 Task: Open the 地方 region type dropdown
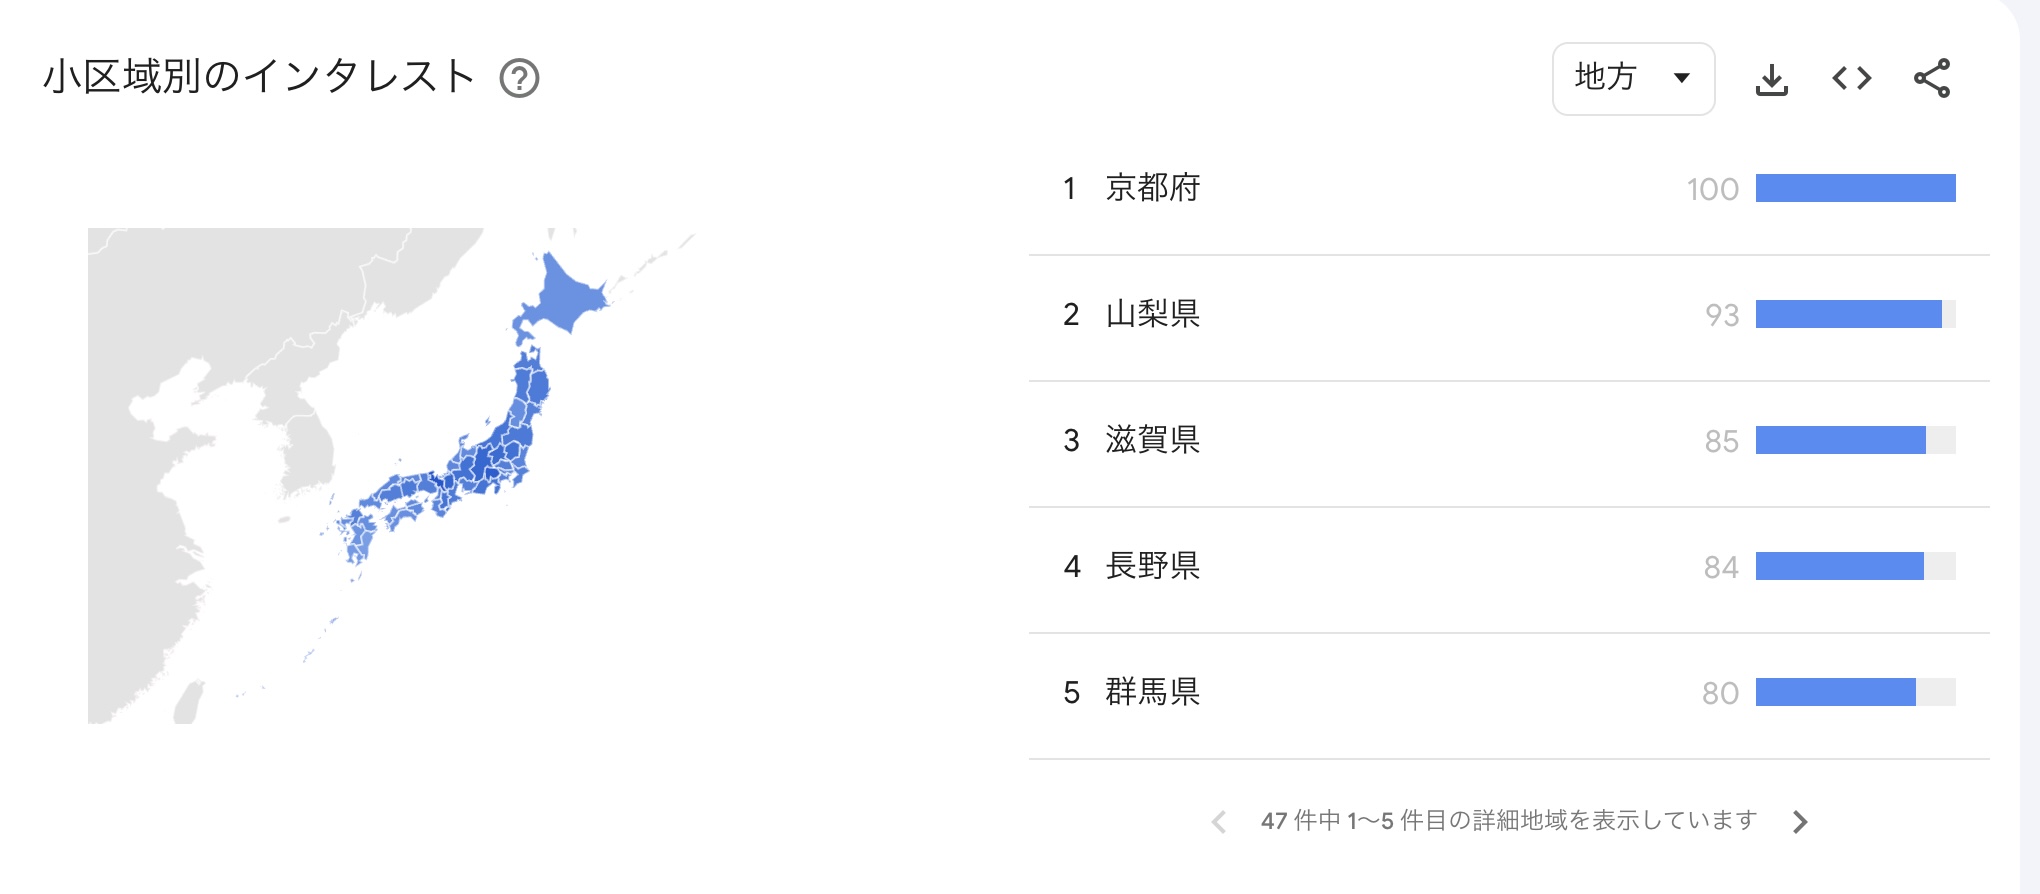1632,78
